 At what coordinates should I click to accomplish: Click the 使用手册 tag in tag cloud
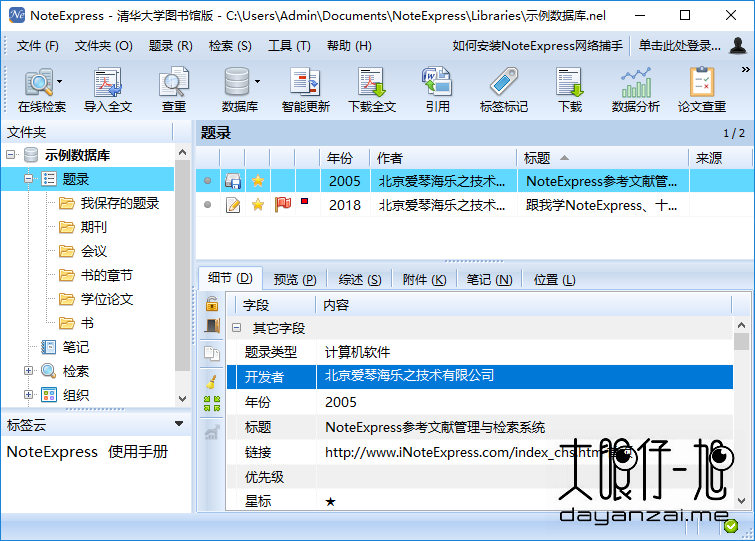click(138, 452)
